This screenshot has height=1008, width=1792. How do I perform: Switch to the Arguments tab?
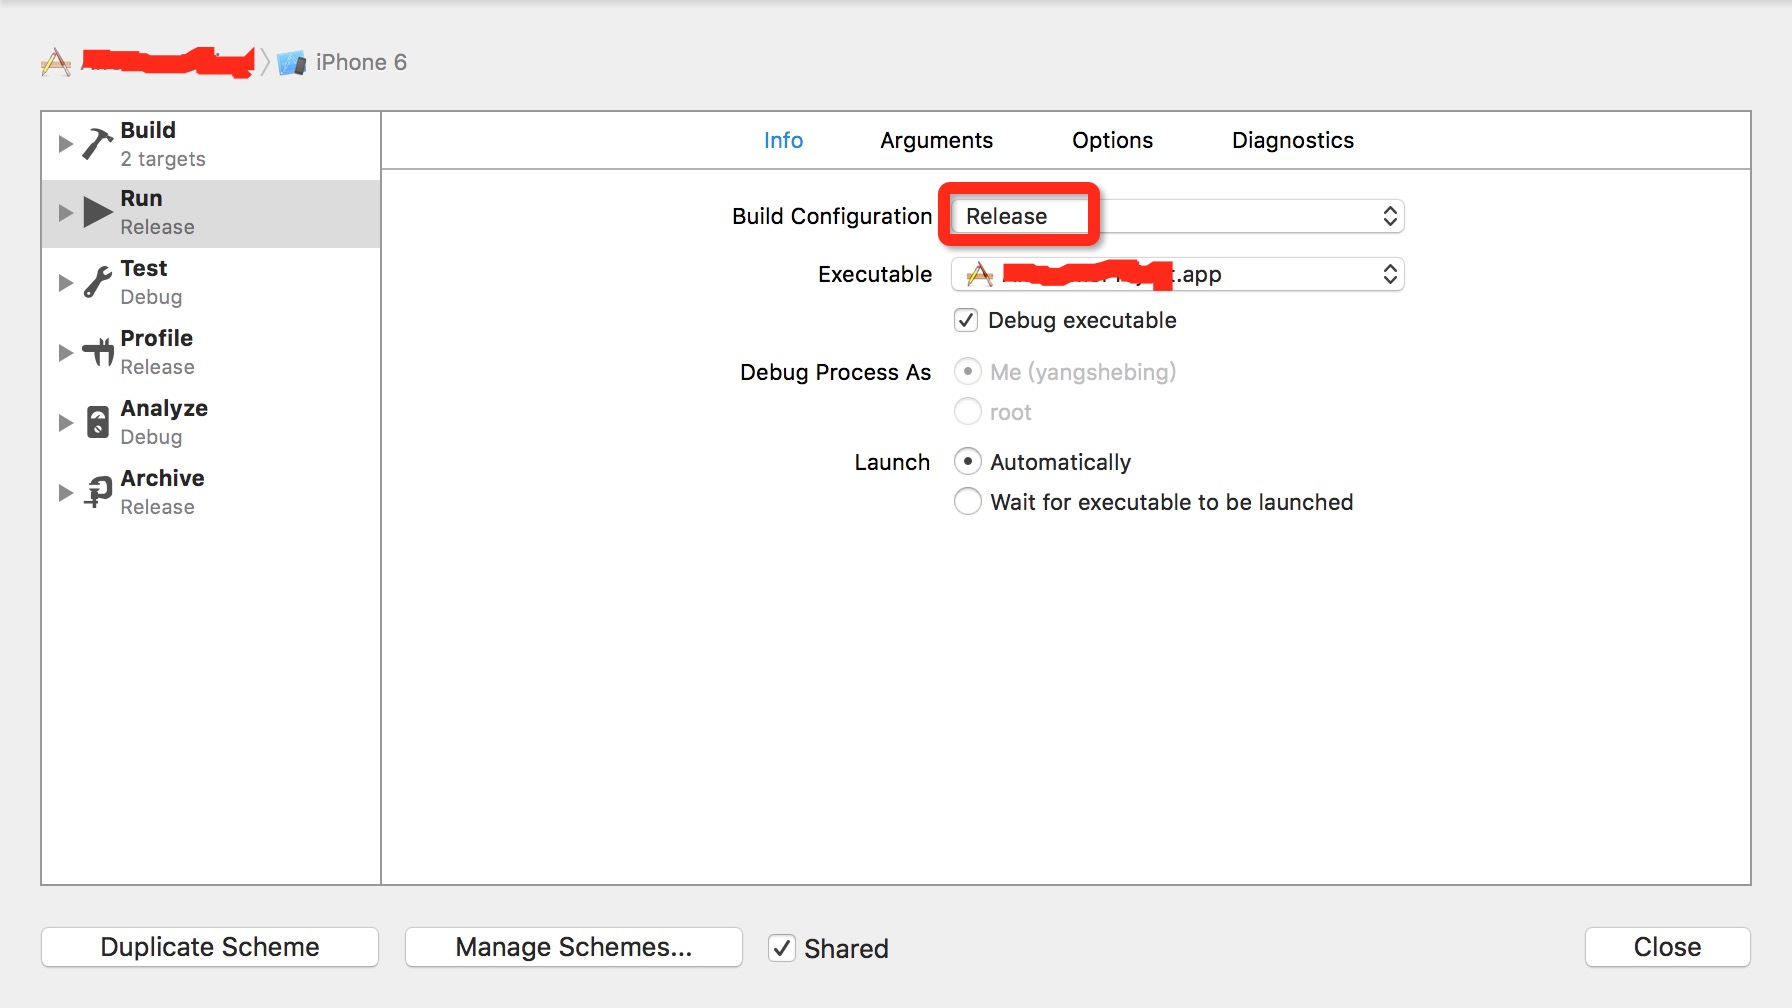936,140
